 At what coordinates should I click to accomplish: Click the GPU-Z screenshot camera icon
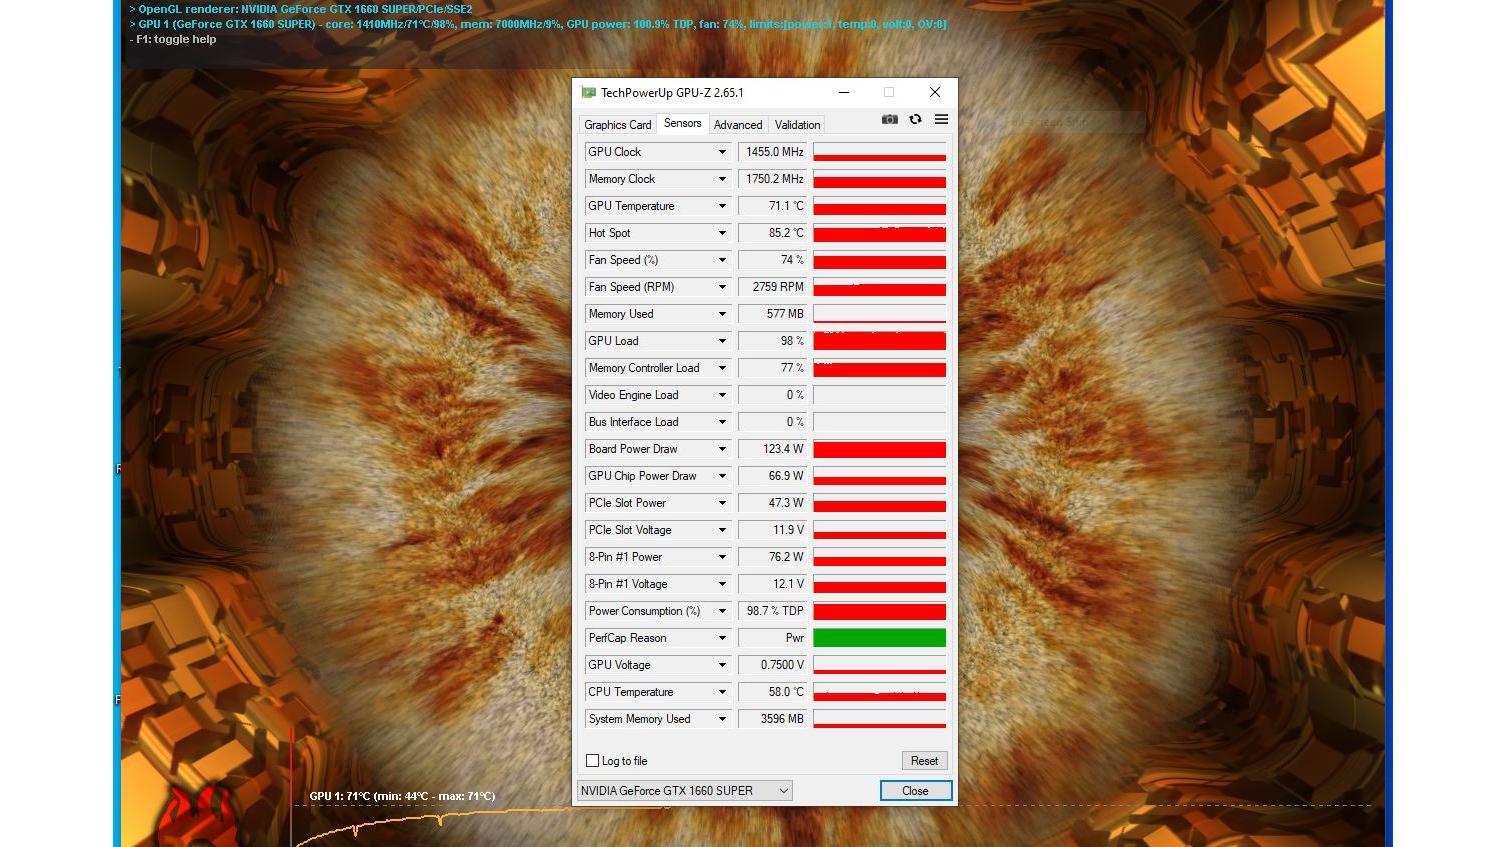click(x=889, y=119)
